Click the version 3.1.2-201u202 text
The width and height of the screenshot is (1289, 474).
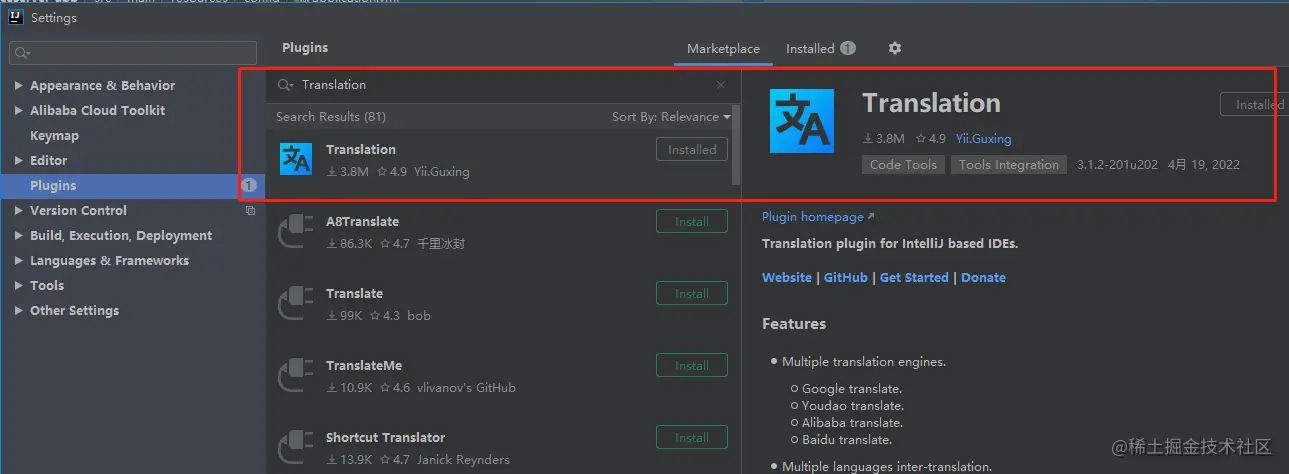1117,165
